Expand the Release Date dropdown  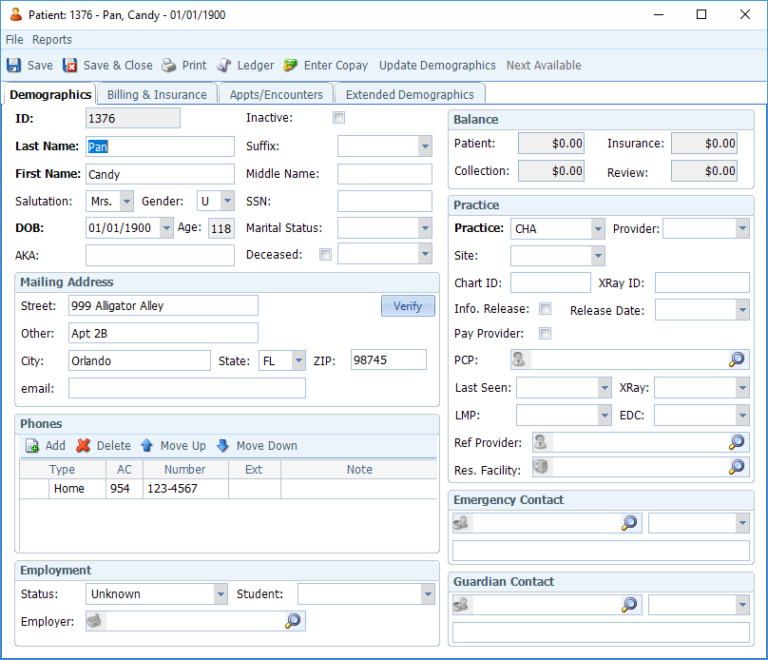pos(743,310)
